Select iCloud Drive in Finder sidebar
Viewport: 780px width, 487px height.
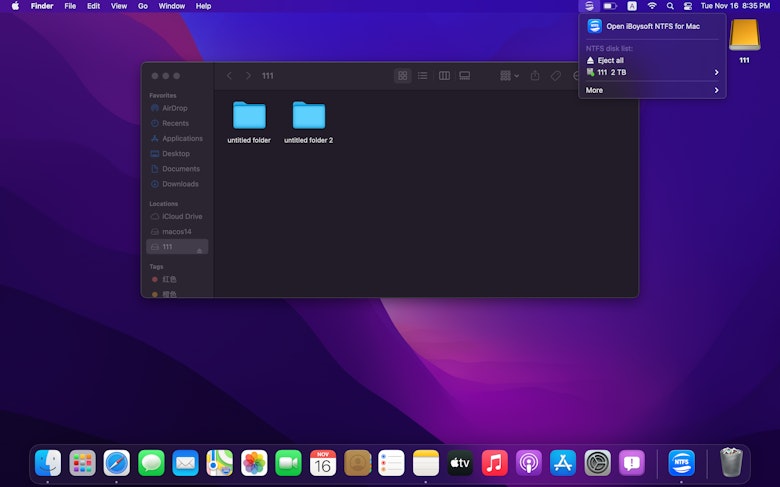pos(177,216)
